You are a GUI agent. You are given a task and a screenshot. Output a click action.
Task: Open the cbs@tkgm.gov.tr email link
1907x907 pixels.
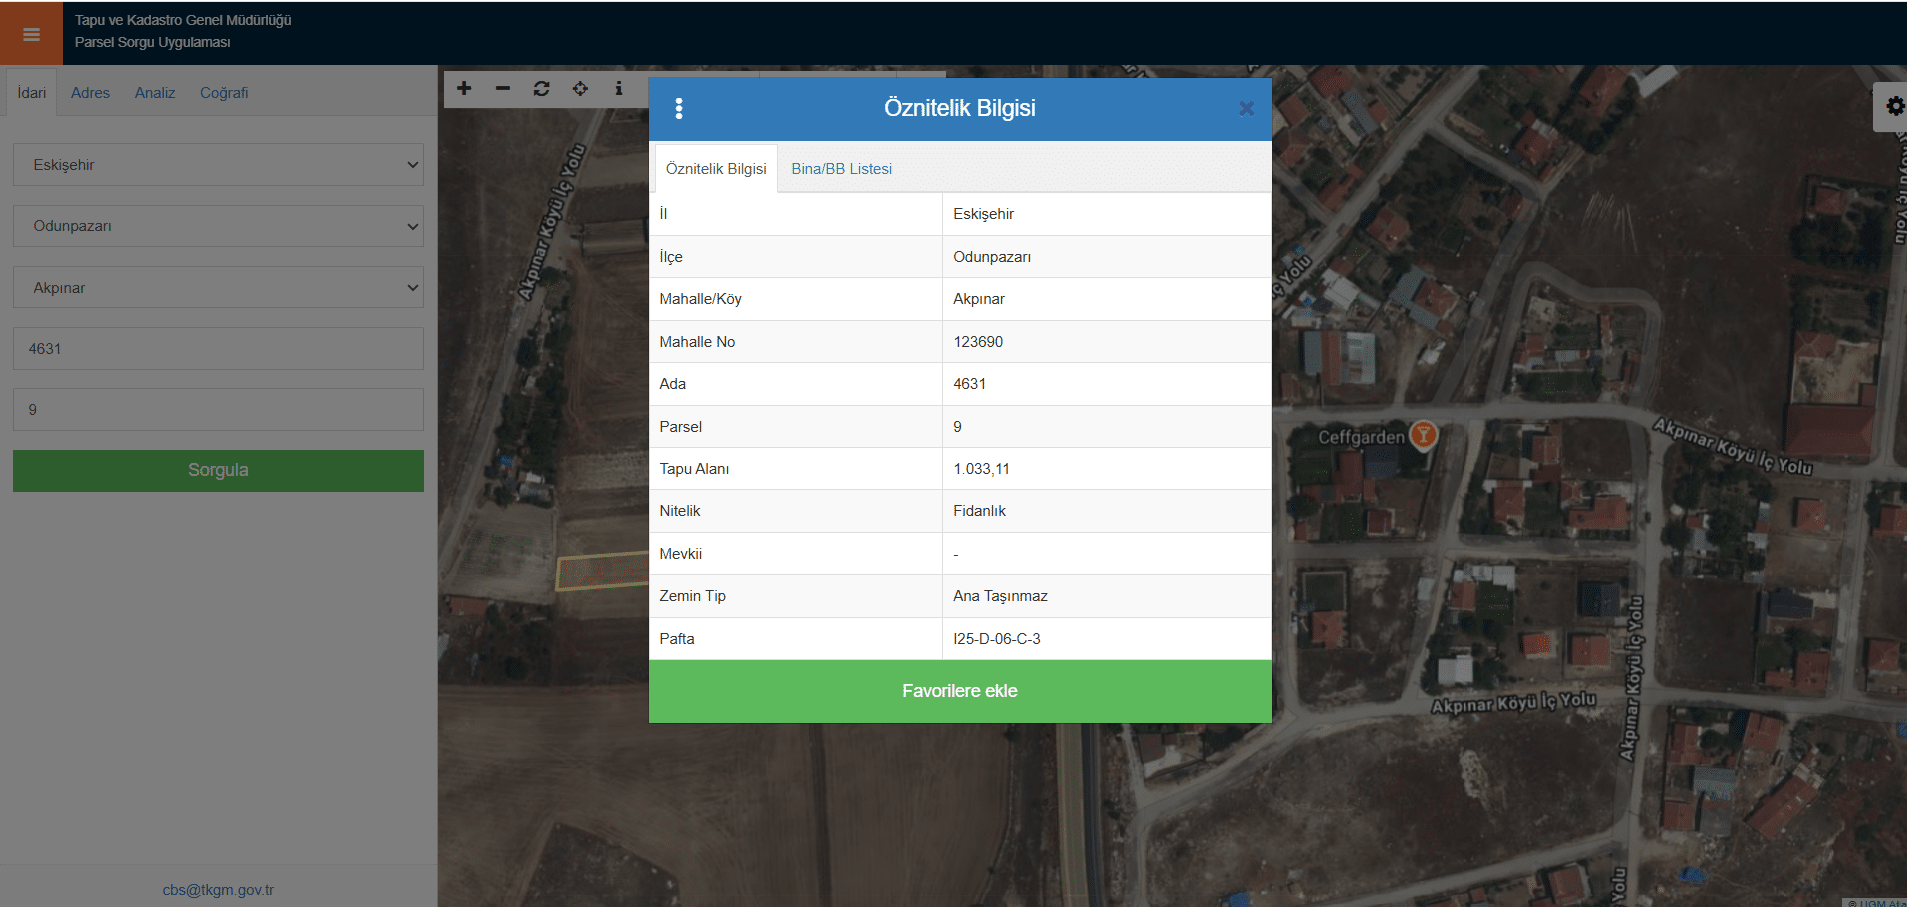click(218, 890)
